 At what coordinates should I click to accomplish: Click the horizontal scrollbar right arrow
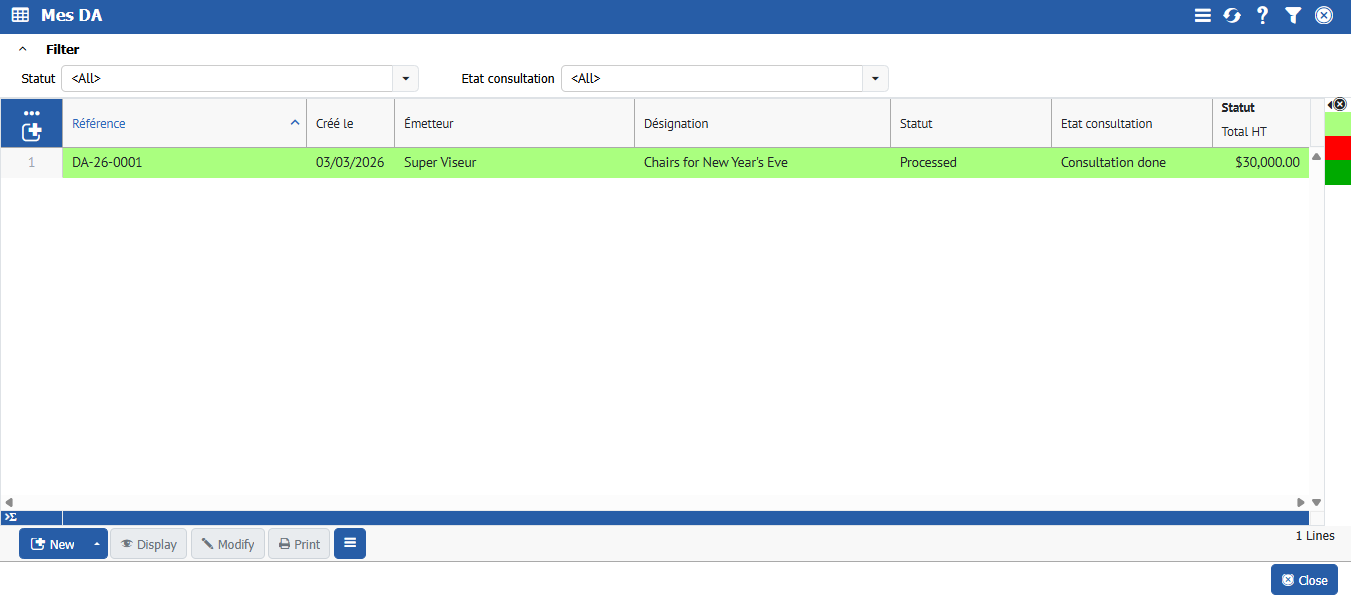pyautogui.click(x=1300, y=502)
